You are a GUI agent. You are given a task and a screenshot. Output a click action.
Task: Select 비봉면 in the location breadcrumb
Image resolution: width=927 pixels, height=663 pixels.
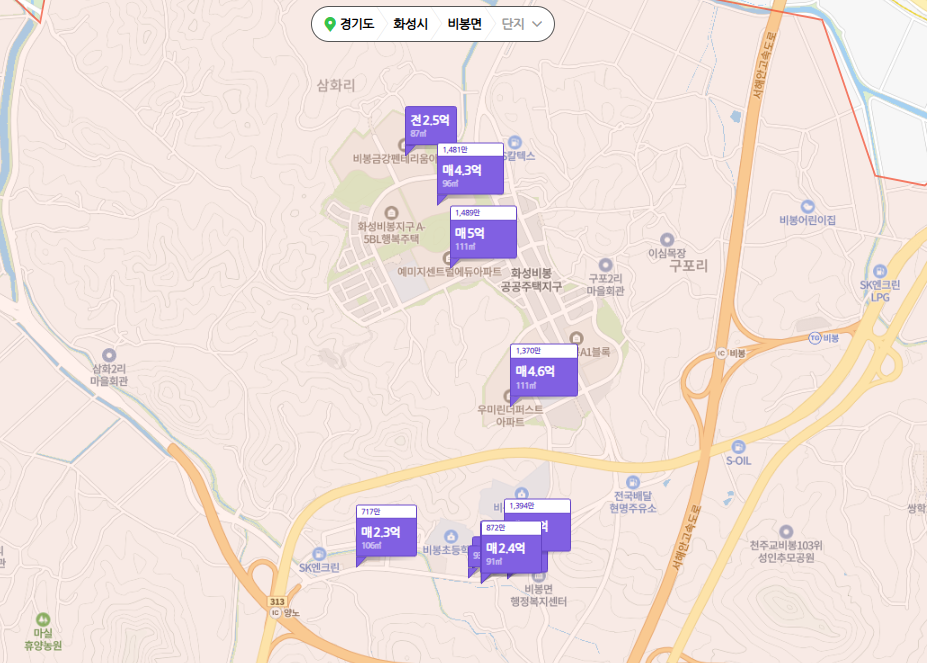464,24
